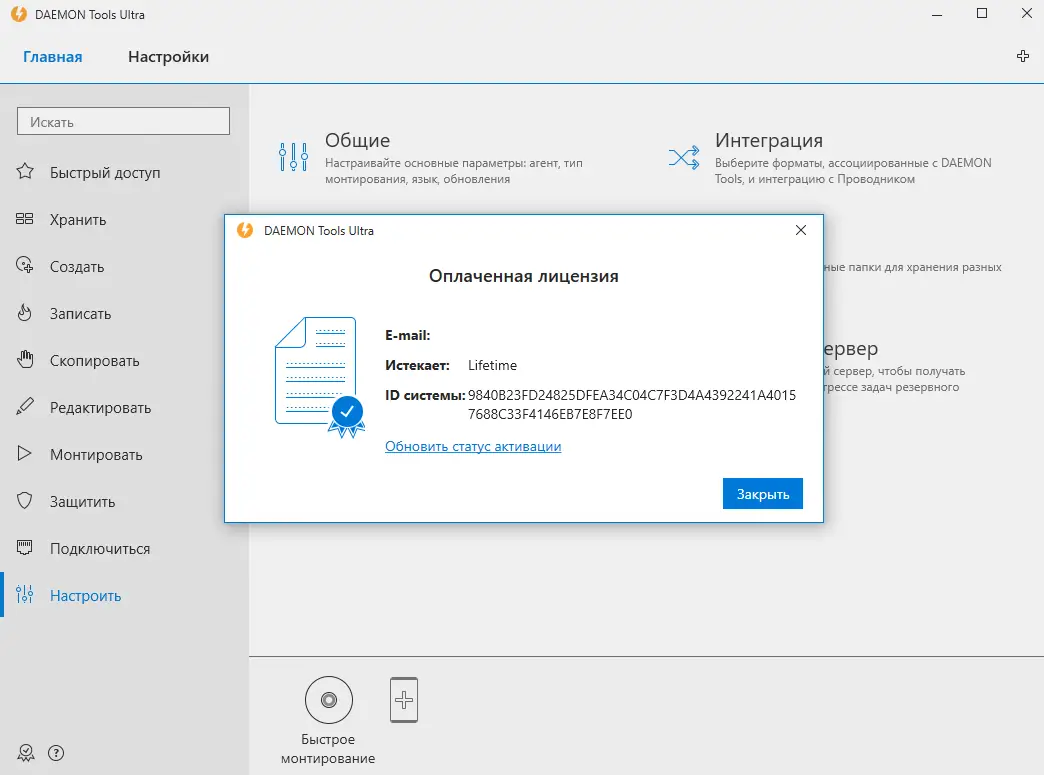Click the Quick Access star icon

[x=25, y=172]
